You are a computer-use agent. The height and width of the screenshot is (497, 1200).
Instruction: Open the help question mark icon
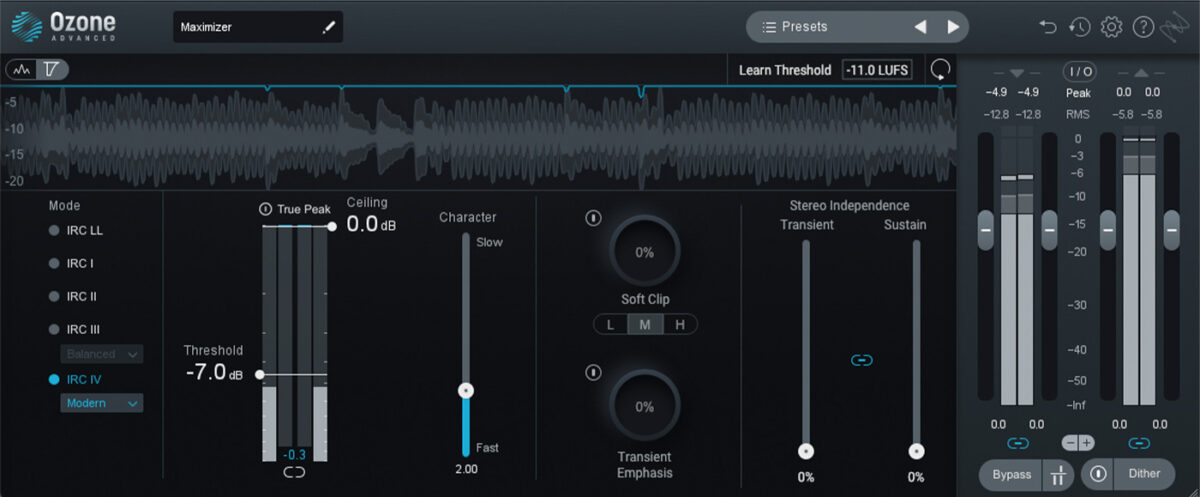point(1143,27)
